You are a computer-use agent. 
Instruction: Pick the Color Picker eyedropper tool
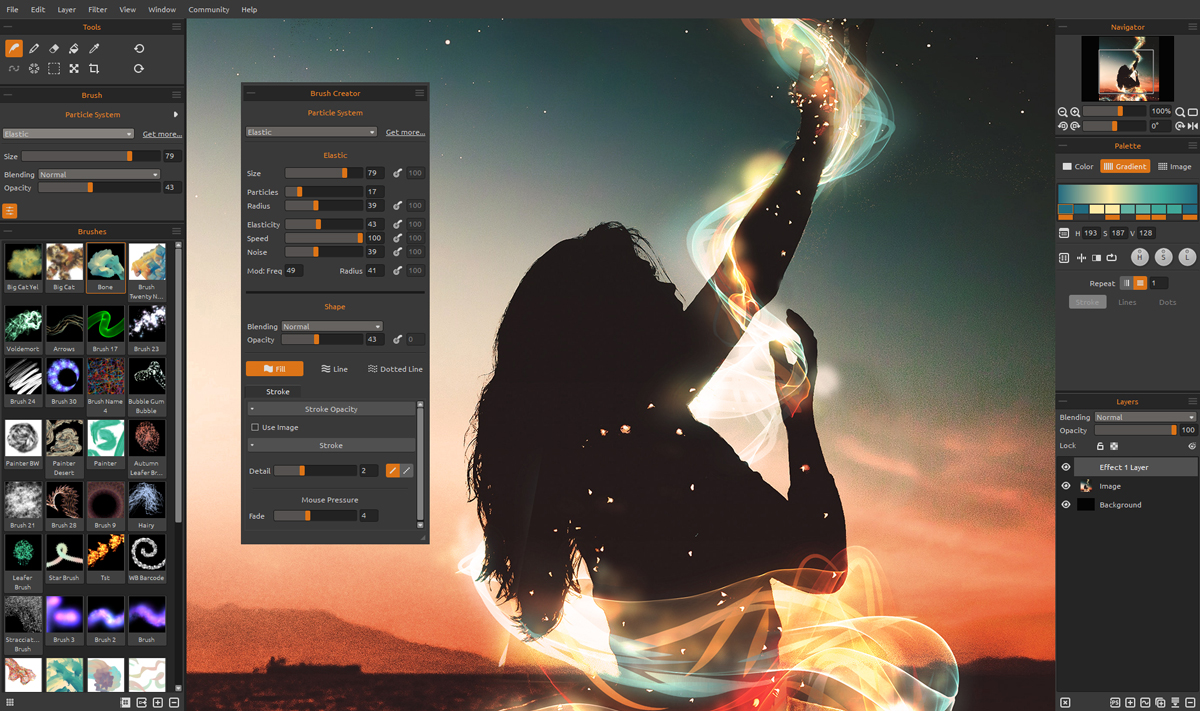point(94,48)
